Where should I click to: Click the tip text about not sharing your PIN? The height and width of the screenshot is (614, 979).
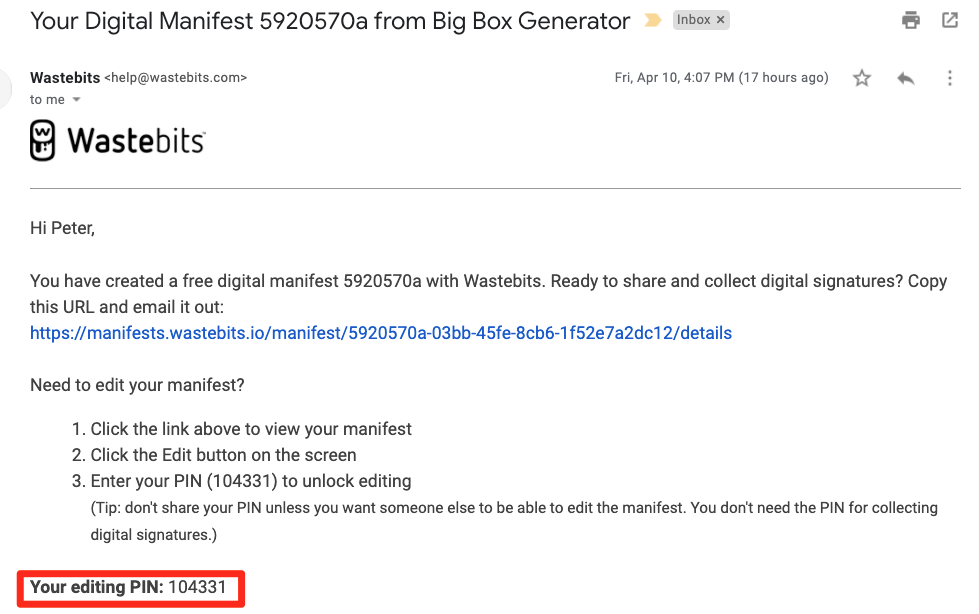click(514, 521)
